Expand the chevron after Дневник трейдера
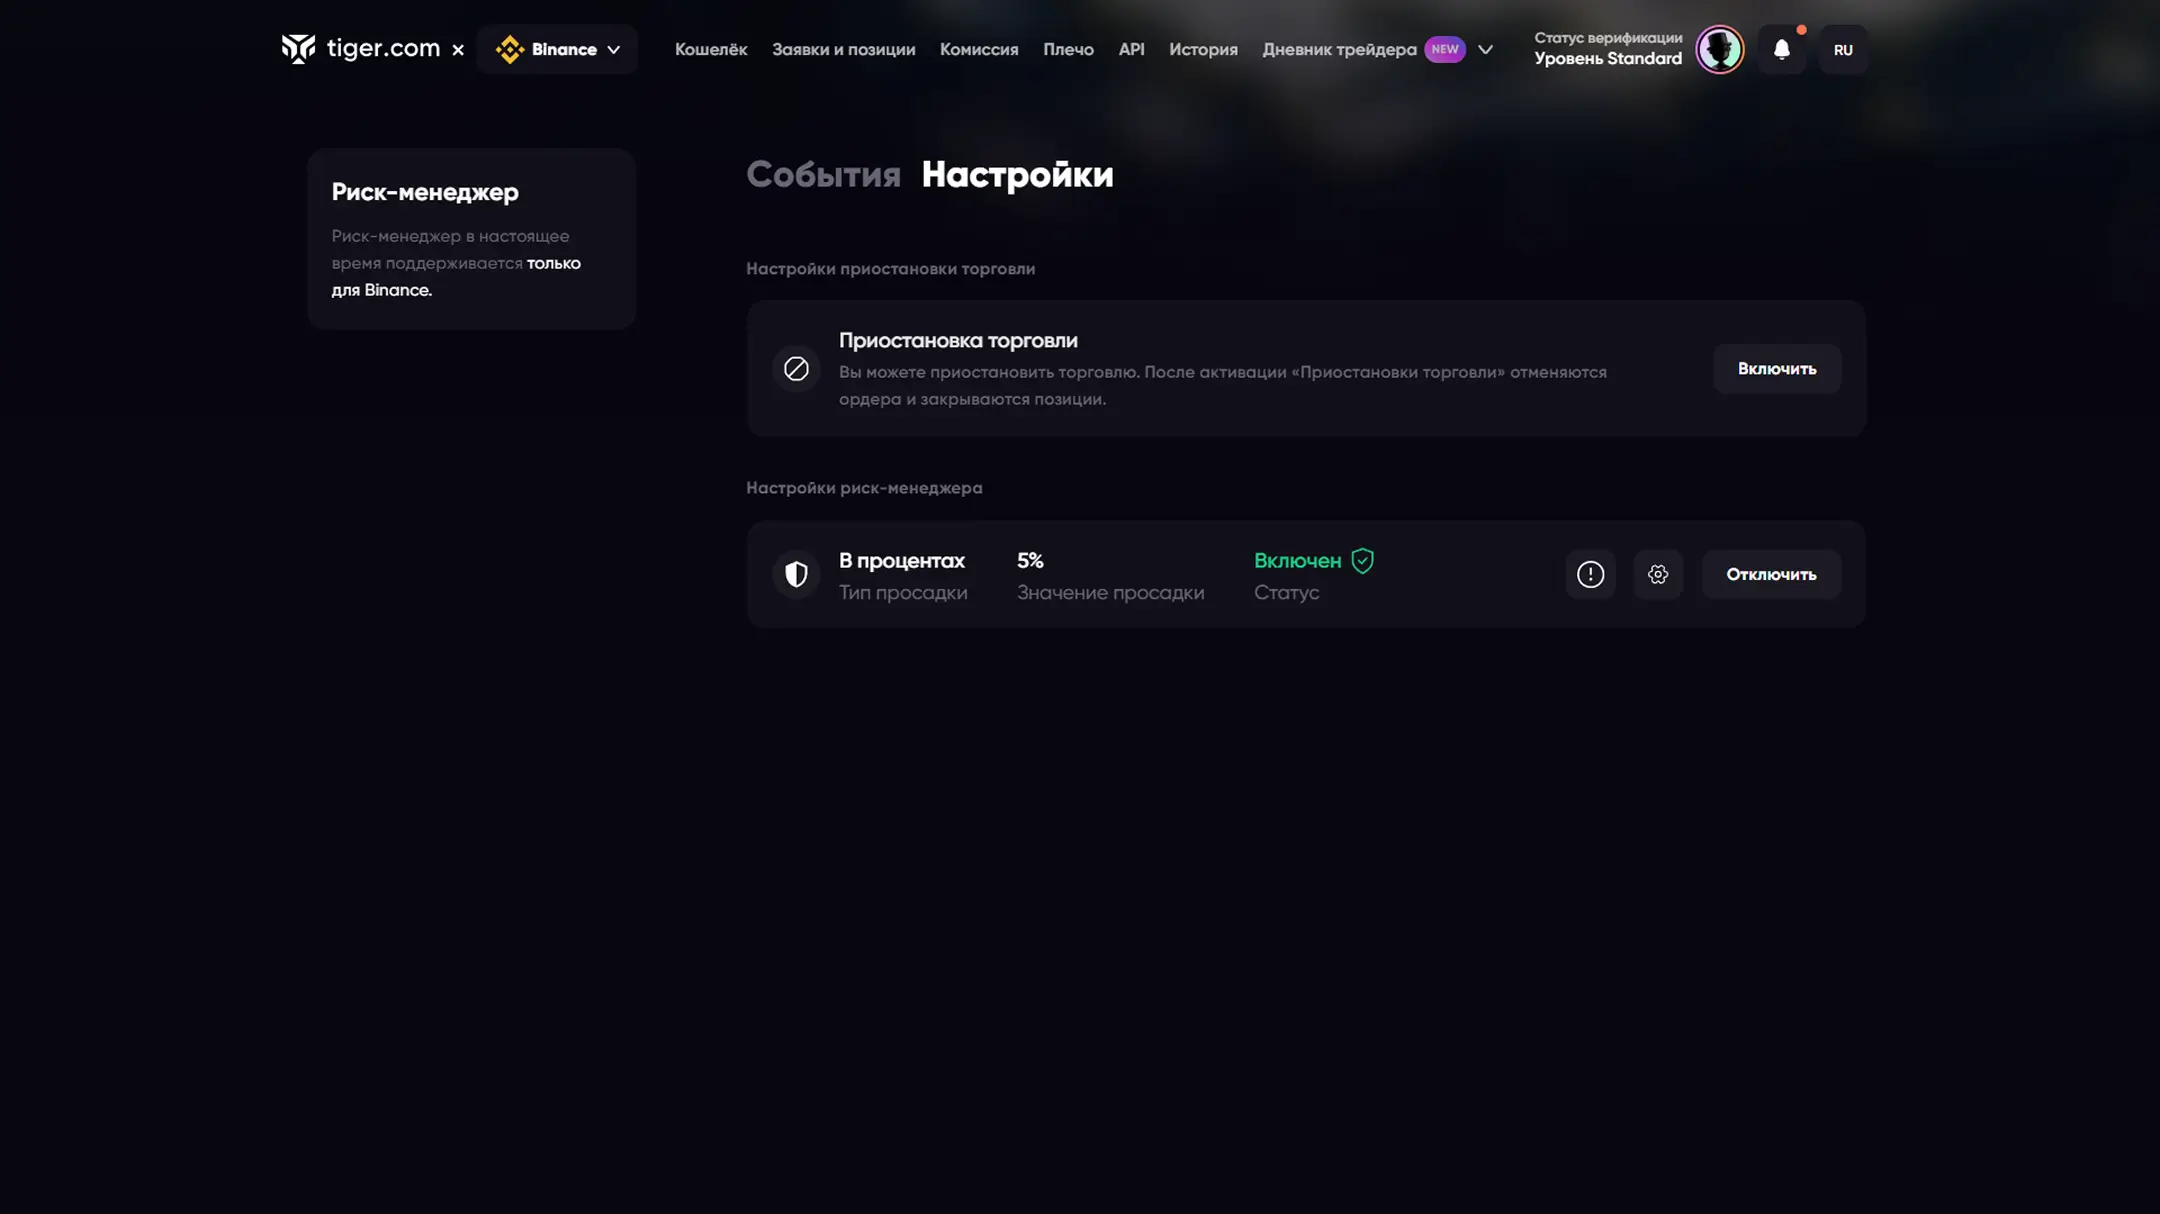Screen dimensions: 2160x1214 pyautogui.click(x=1485, y=50)
